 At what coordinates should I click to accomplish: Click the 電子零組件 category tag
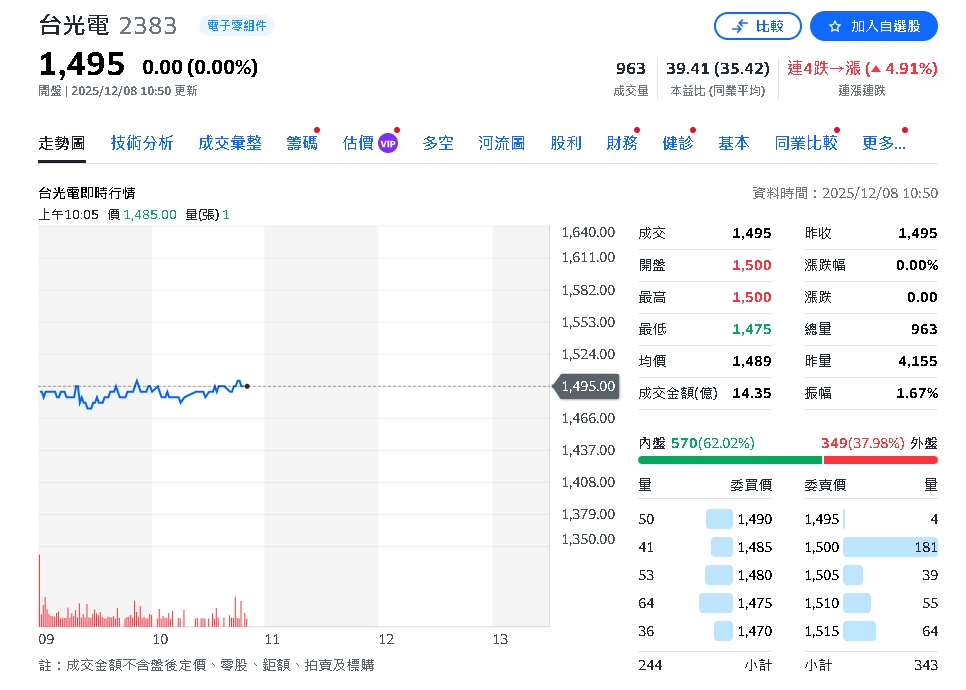click(237, 26)
